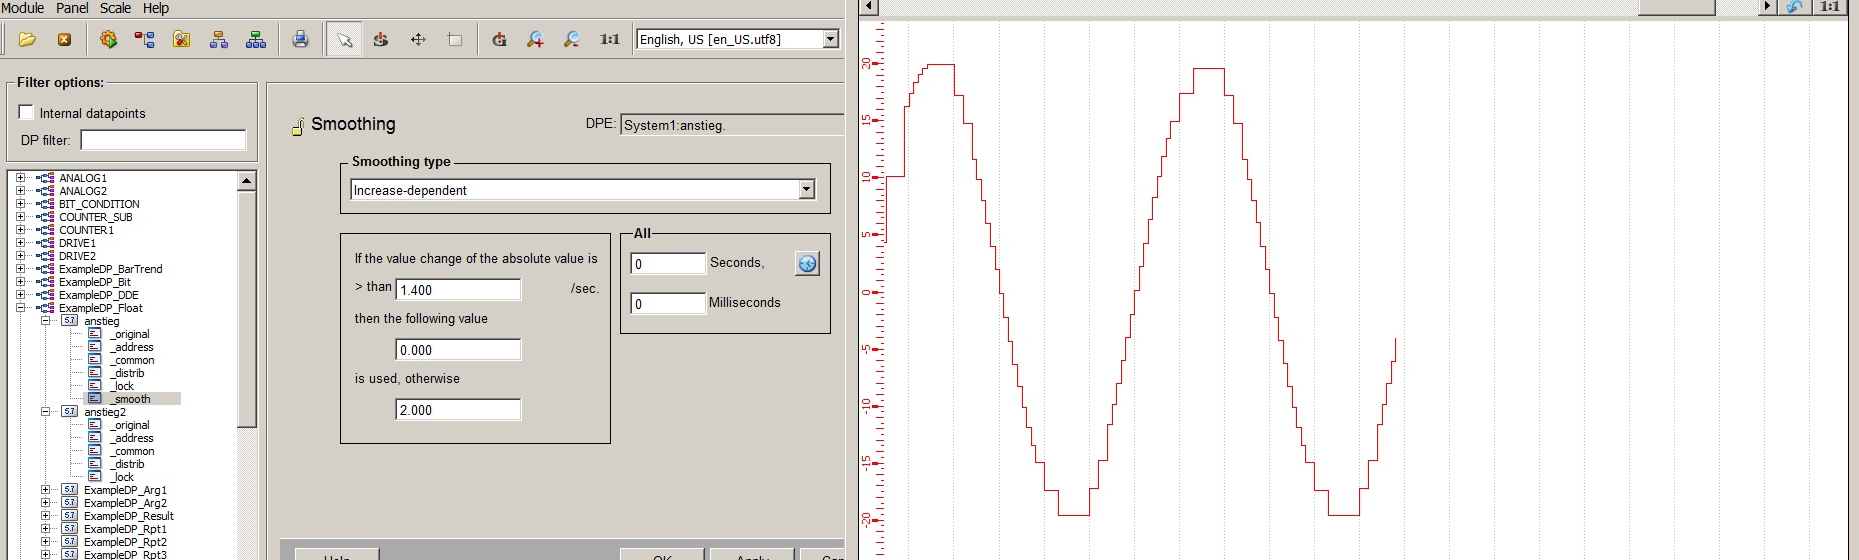The image size is (1859, 560).
Task: Click the 1:1 scale toolbar icon
Action: [x=609, y=40]
